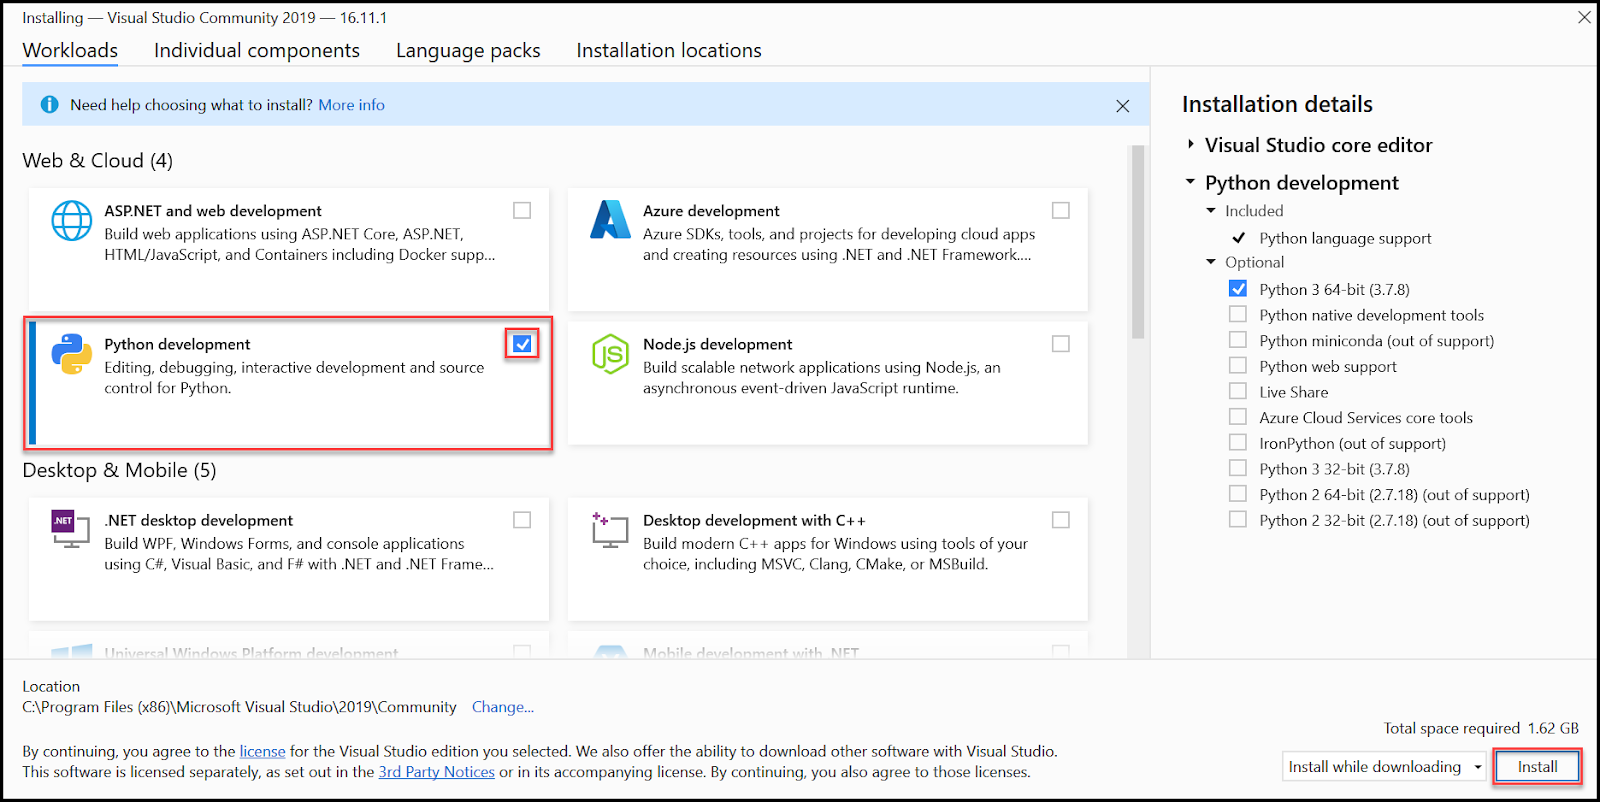The image size is (1600, 802).
Task: Check Python native development tools
Action: (1238, 314)
